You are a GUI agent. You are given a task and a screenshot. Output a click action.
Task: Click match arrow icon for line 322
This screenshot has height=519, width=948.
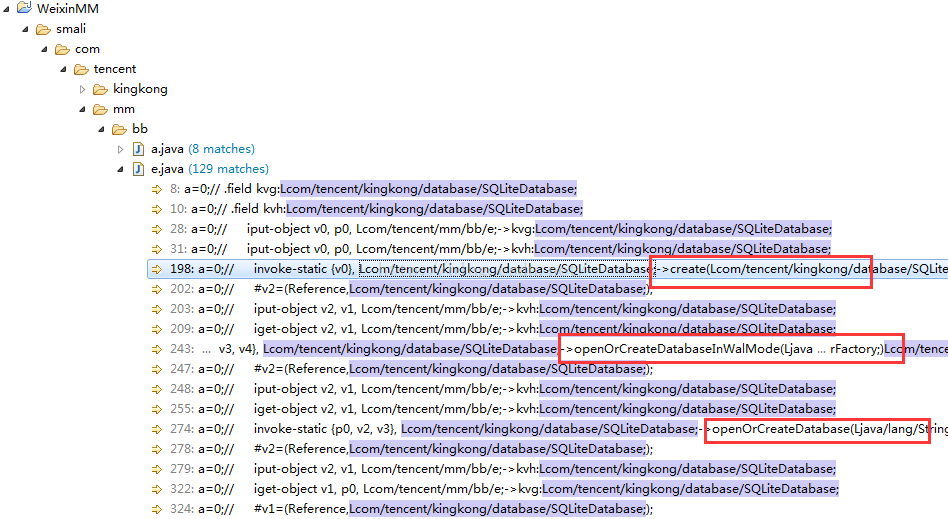pos(157,489)
